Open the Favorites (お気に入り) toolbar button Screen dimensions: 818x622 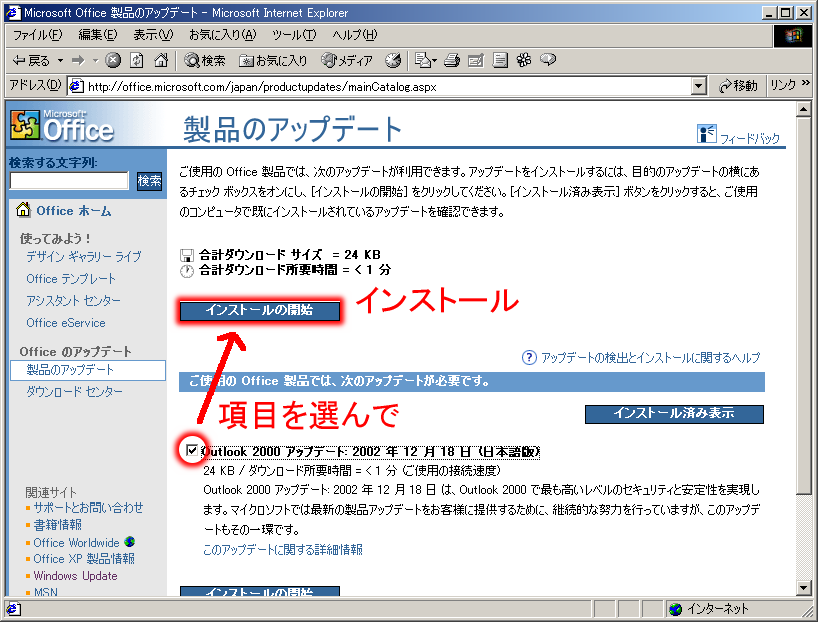[273, 61]
